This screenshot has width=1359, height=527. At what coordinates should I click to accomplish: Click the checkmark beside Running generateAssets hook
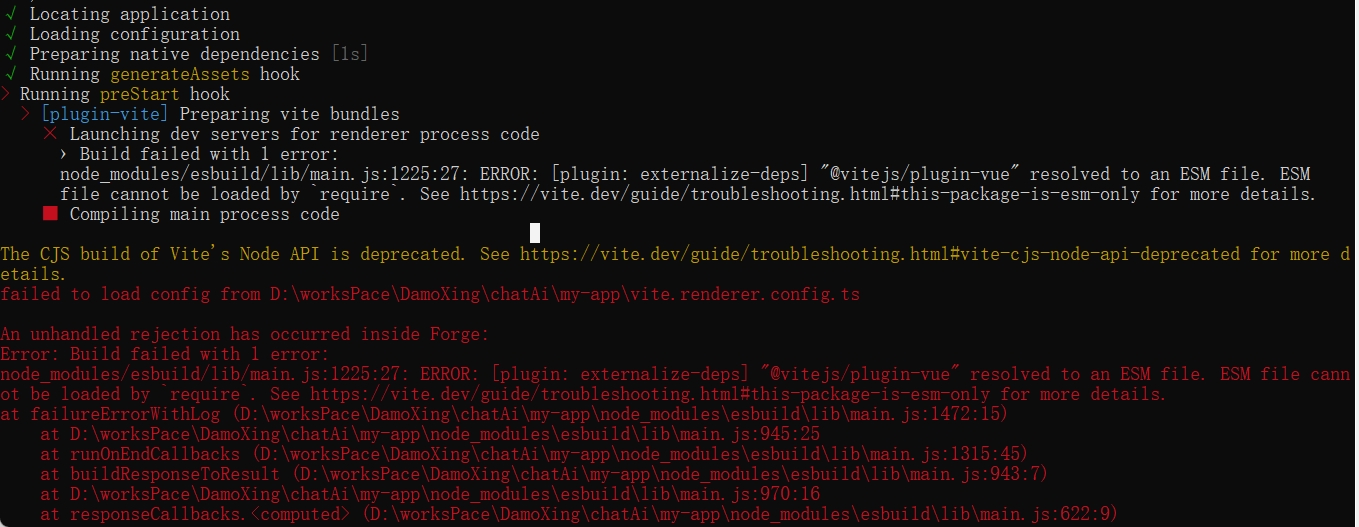pos(10,74)
